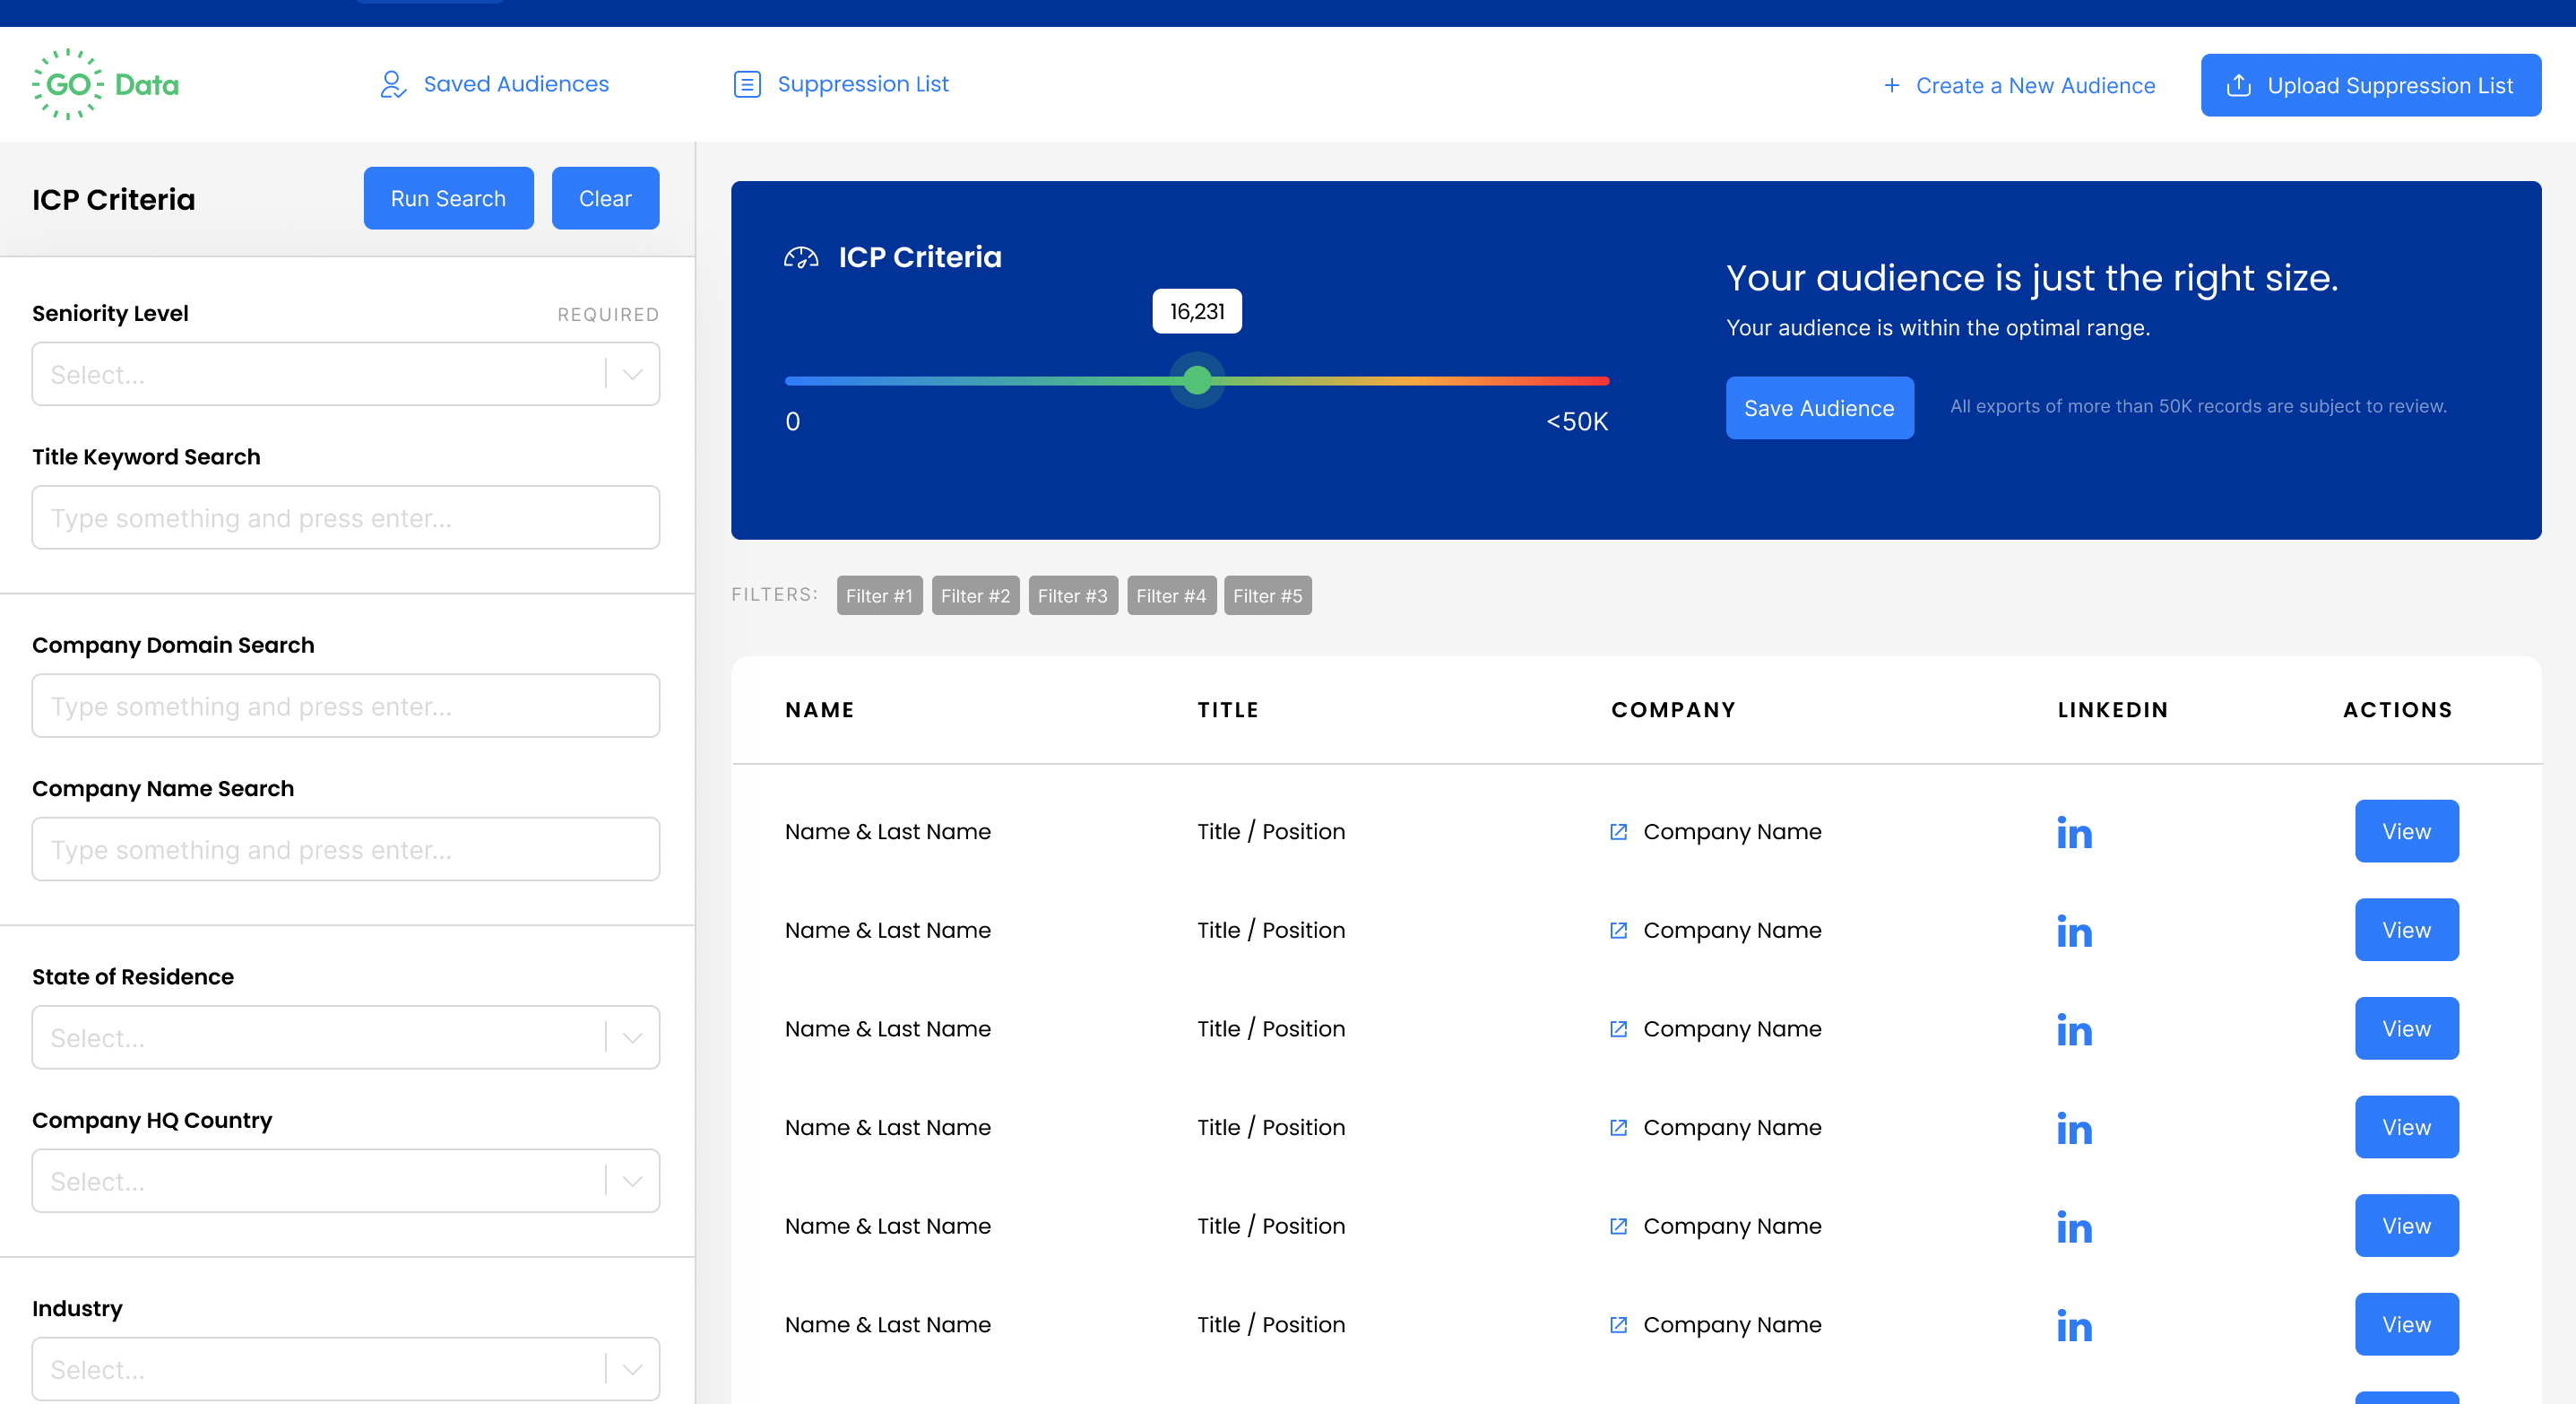The height and width of the screenshot is (1404, 2576).
Task: Open the LinkedIn profile icon on the first row
Action: pos(2074,833)
